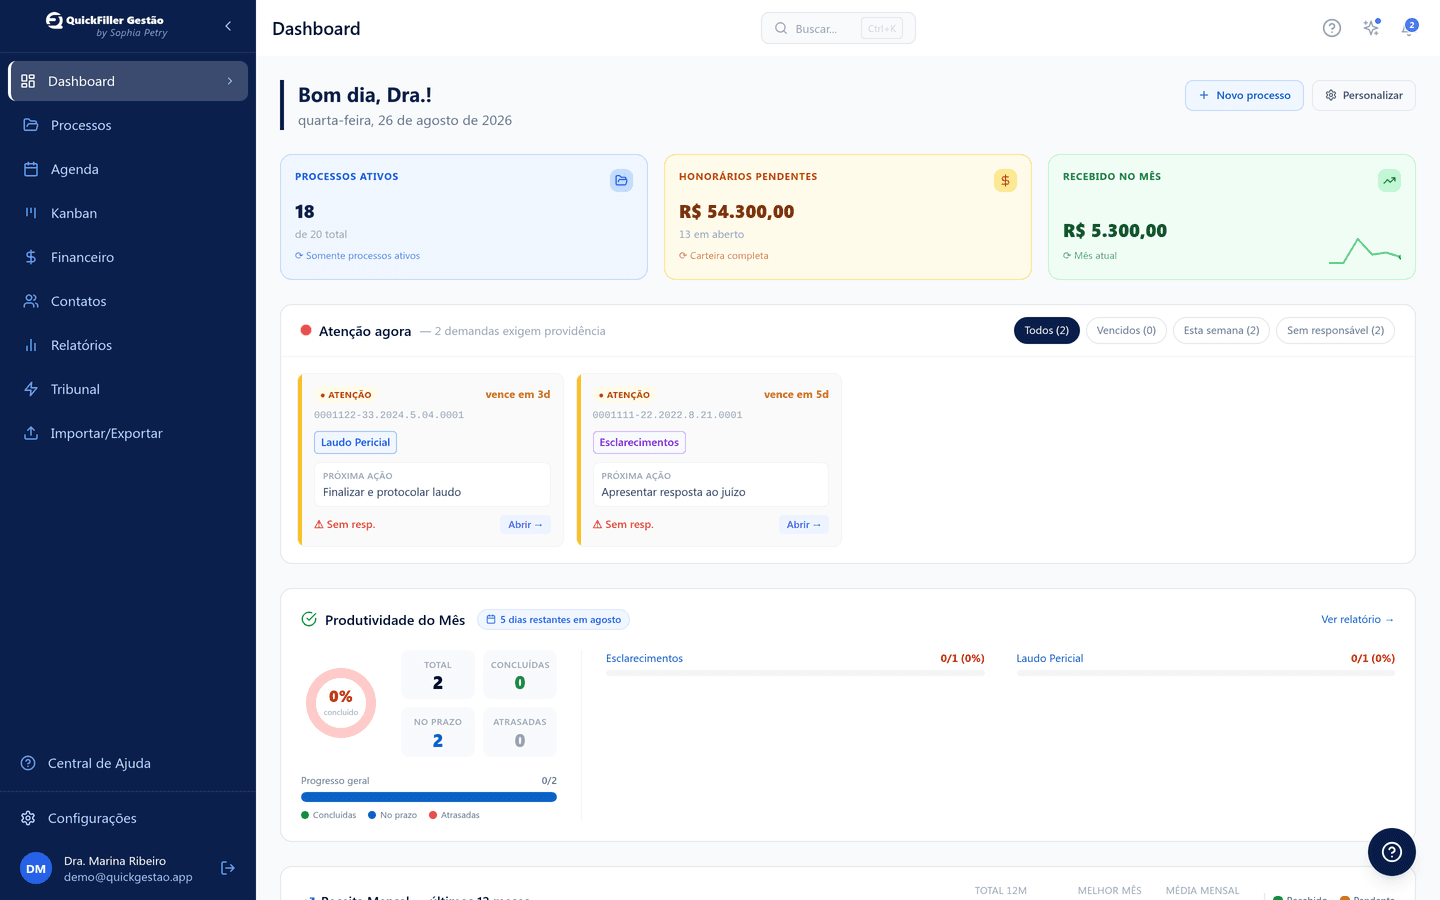Select the Esta semana (2) filter
This screenshot has height=900, width=1440.
[x=1221, y=330]
